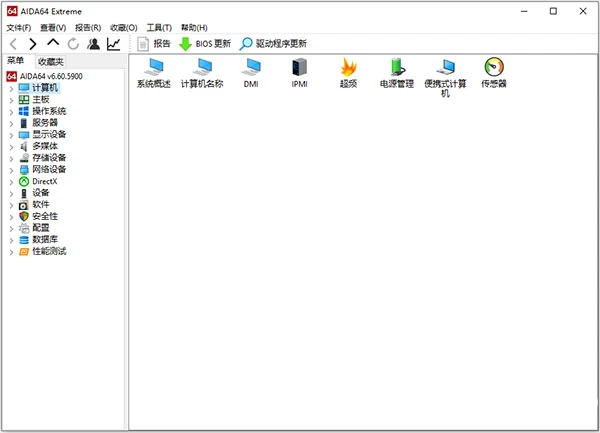Select the 计算机 monitor icon in tree
The height and width of the screenshot is (433, 600).
pos(24,88)
